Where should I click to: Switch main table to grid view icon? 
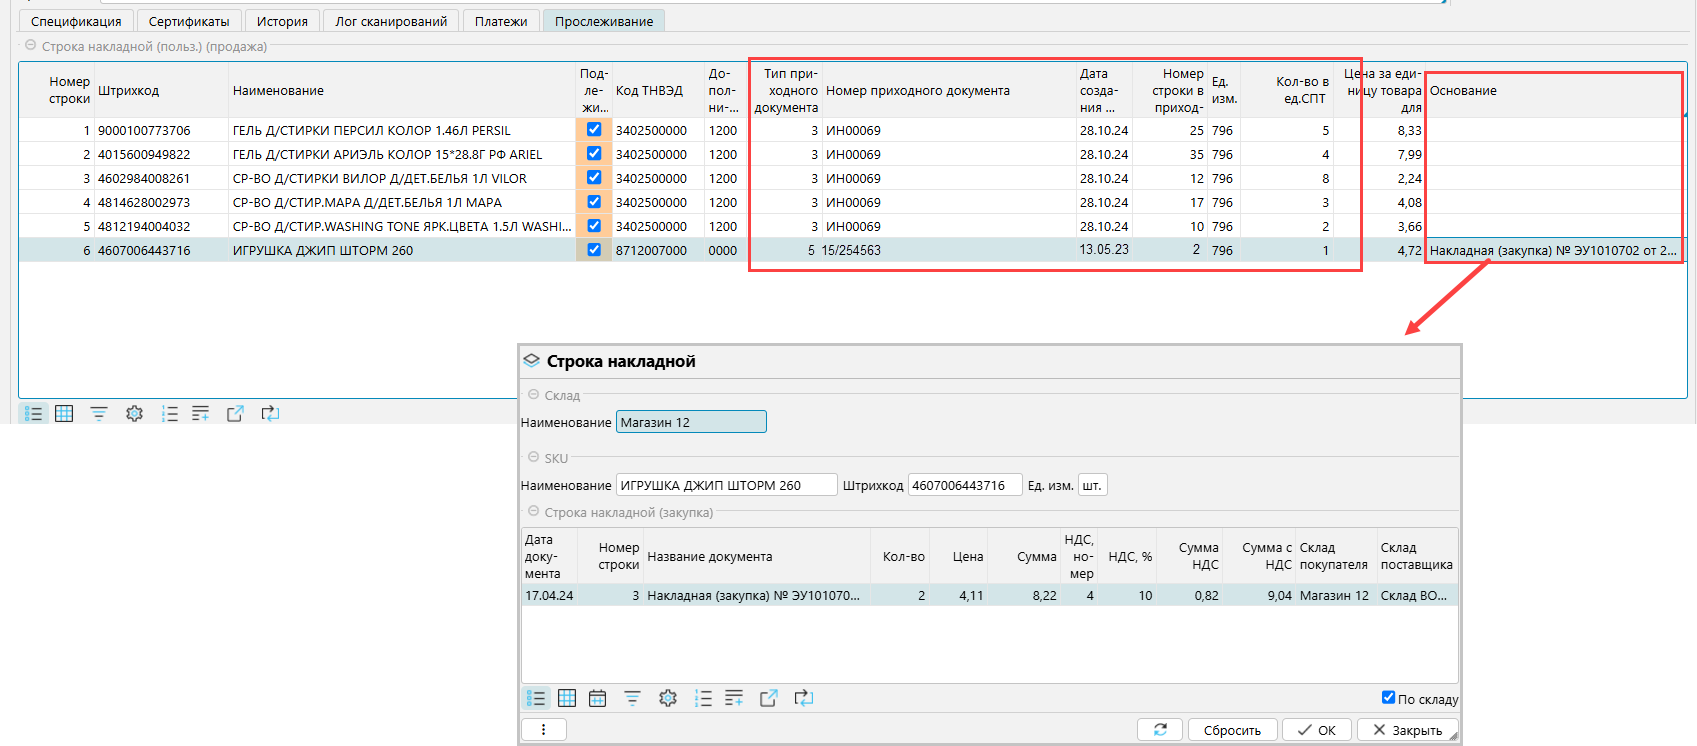click(x=64, y=413)
